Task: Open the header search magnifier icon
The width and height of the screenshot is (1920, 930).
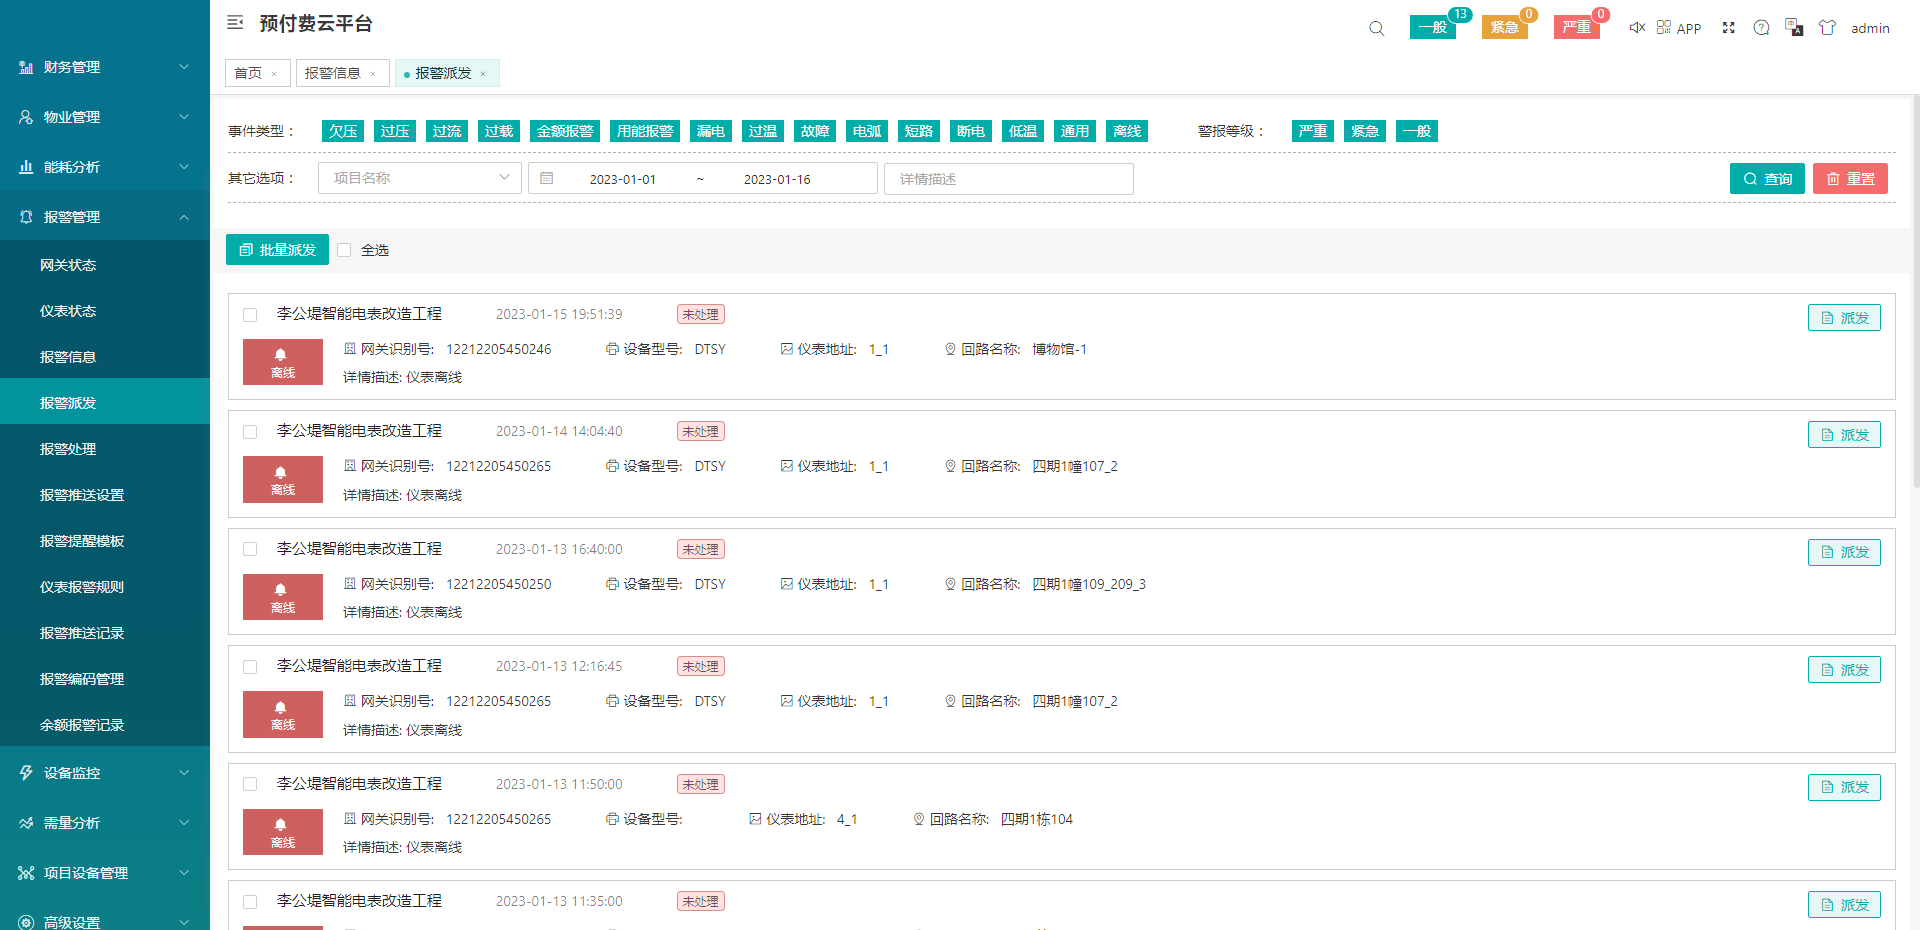Action: [x=1377, y=28]
